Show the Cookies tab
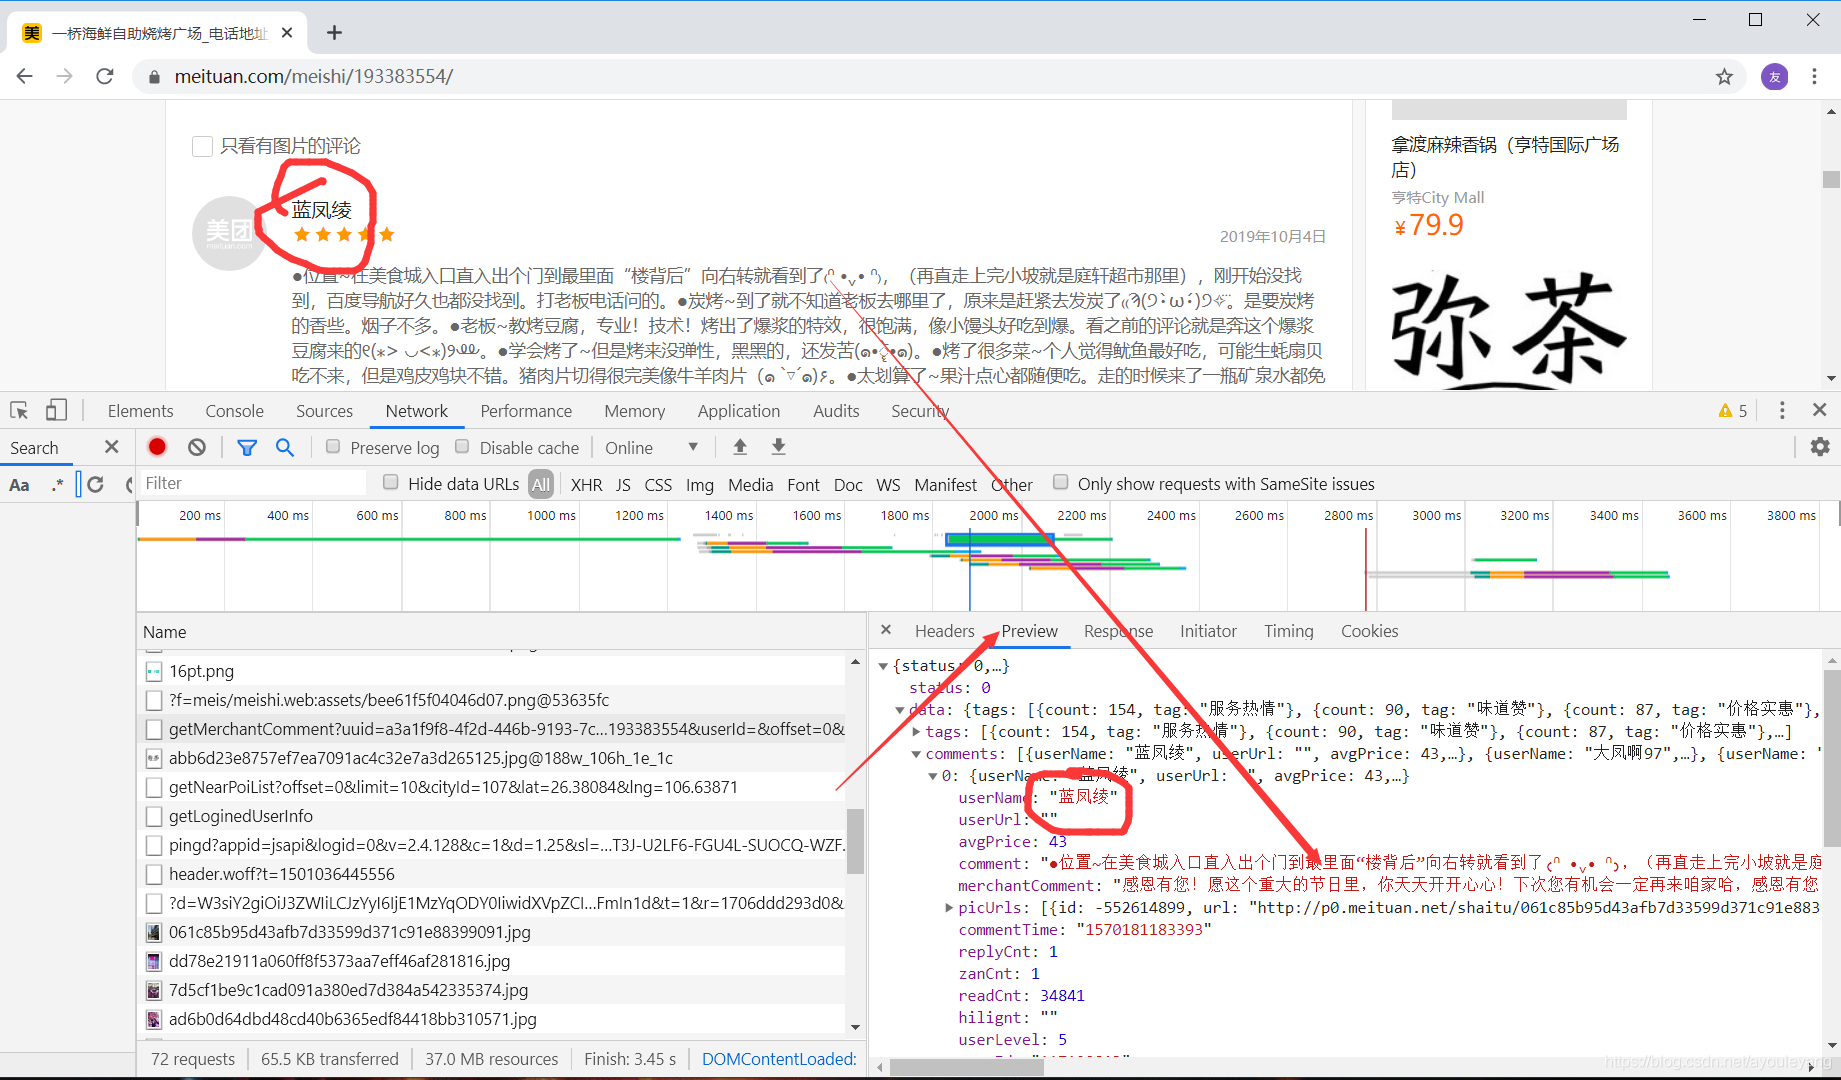Viewport: 1841px width, 1080px height. coord(1369,631)
